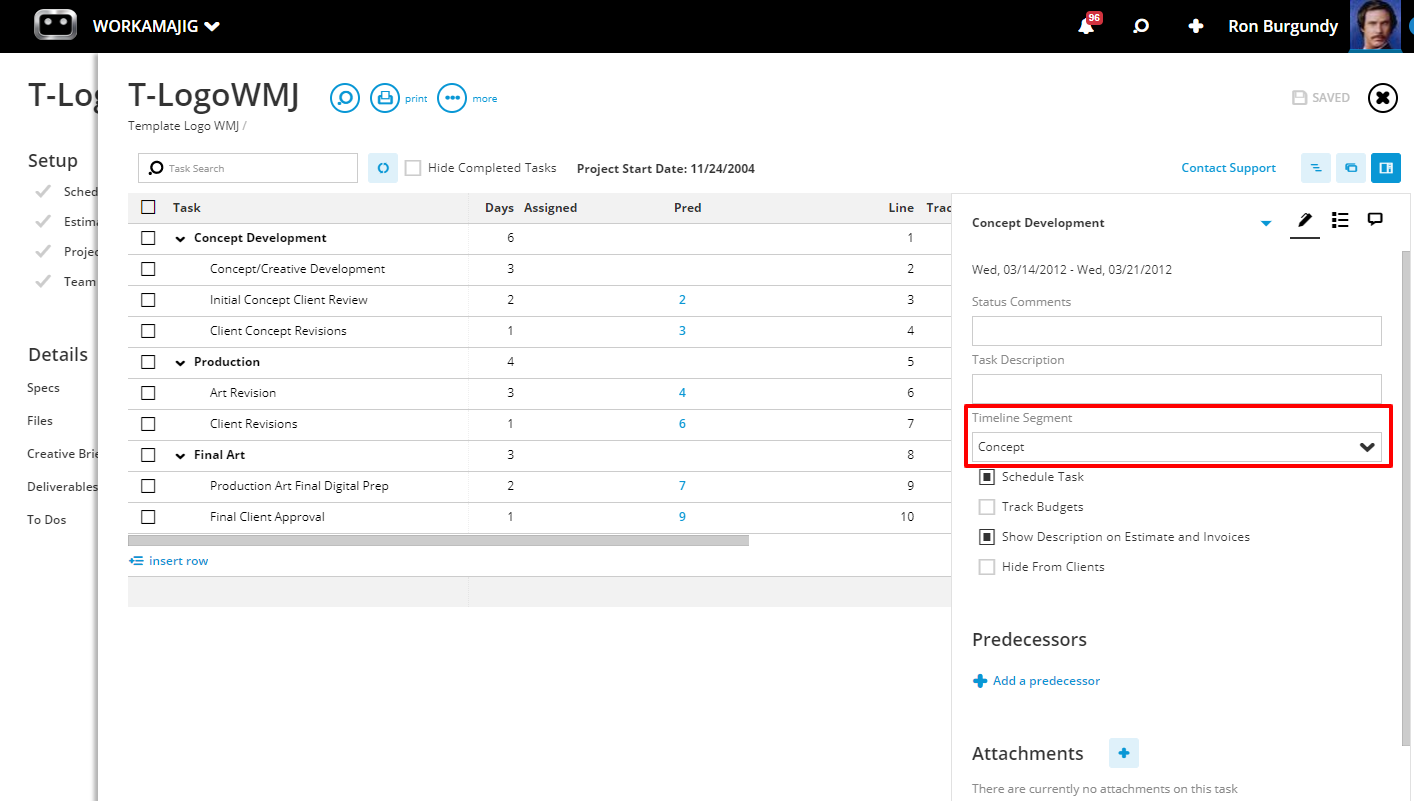Collapse the Final Art group

(x=181, y=456)
